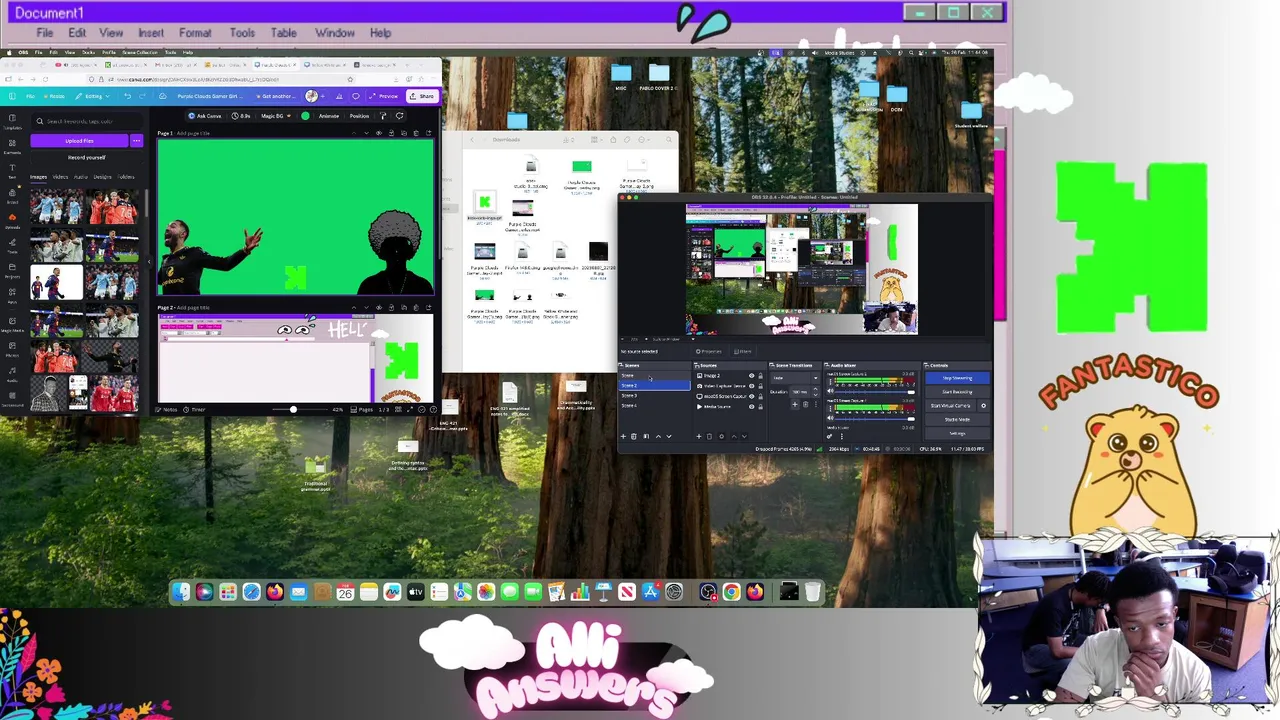Image resolution: width=1280 pixels, height=720 pixels.
Task: Open virtual camera settings gear in OBS
Action: [x=984, y=406]
